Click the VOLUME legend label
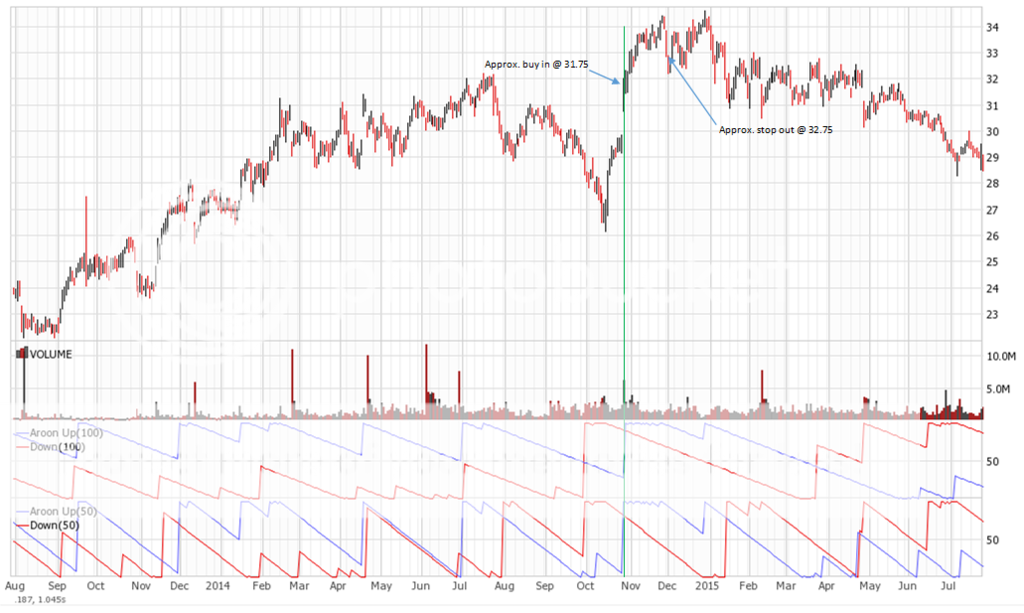The image size is (1024, 613). tap(51, 354)
